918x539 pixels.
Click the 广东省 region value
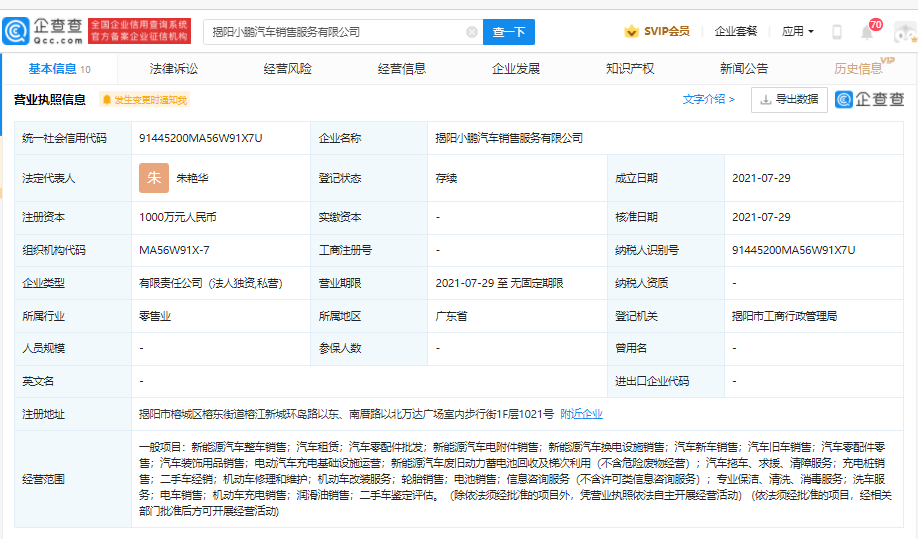pos(451,317)
